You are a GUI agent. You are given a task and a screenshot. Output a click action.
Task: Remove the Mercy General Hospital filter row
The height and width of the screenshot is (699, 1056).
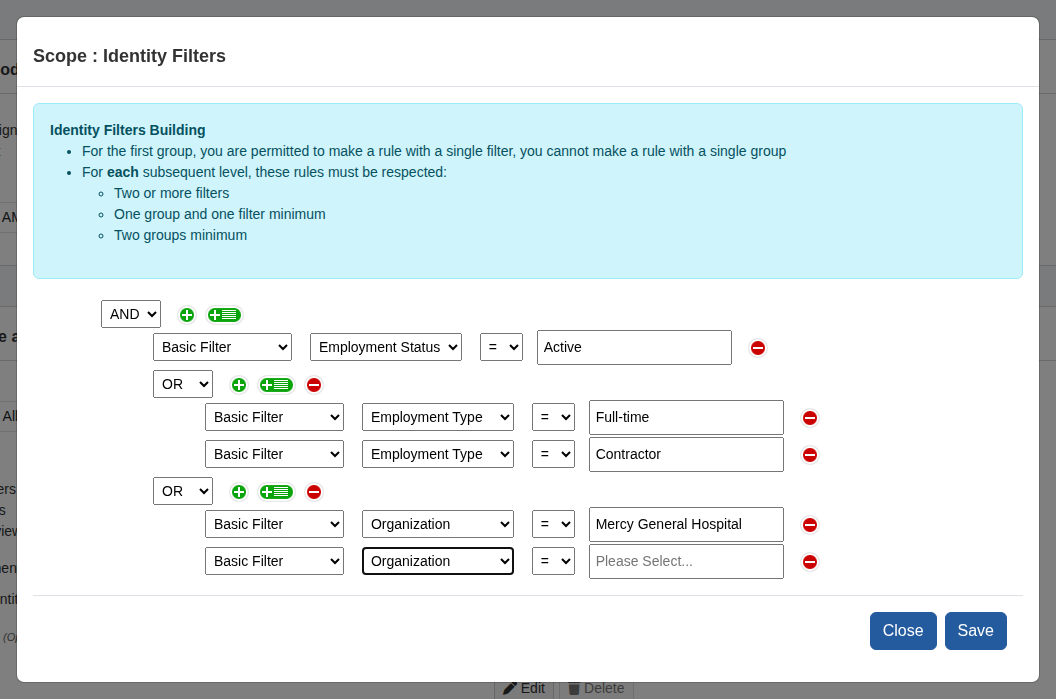point(810,525)
